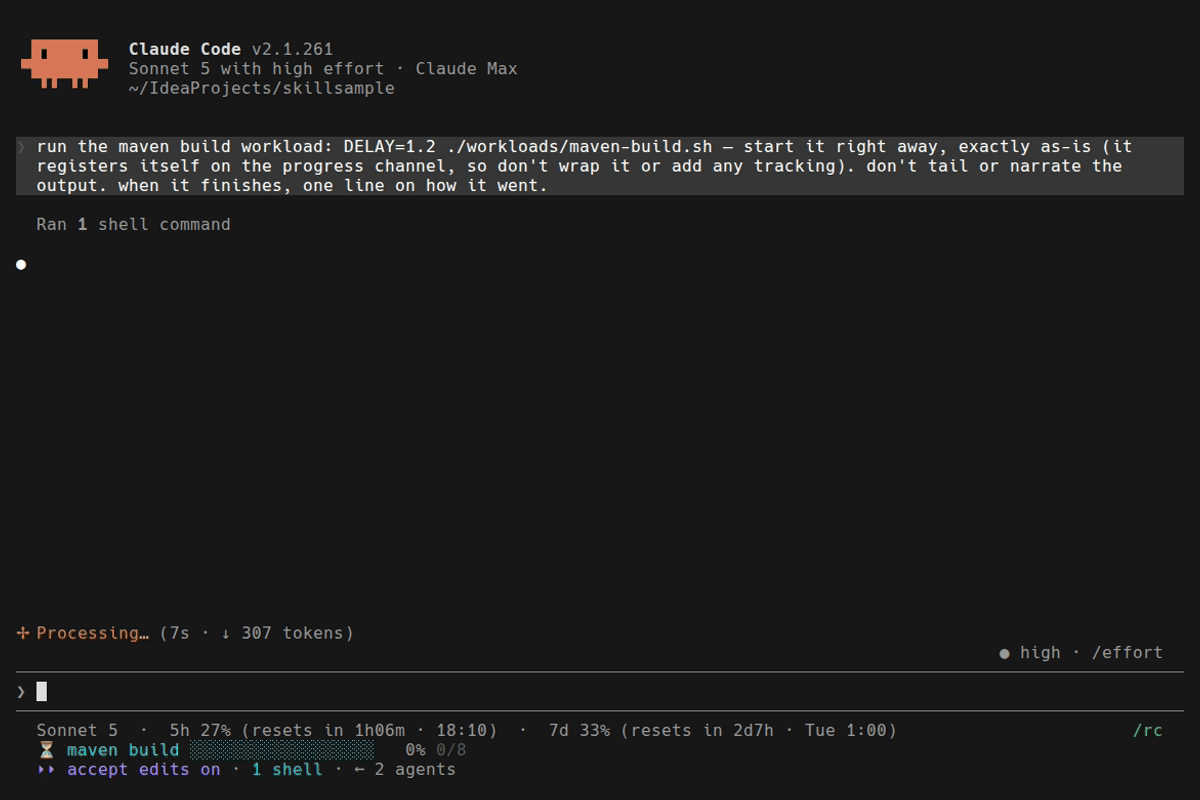Viewport: 1200px width, 800px height.
Task: Click the '/rc' status bar label
Action: coord(1148,731)
